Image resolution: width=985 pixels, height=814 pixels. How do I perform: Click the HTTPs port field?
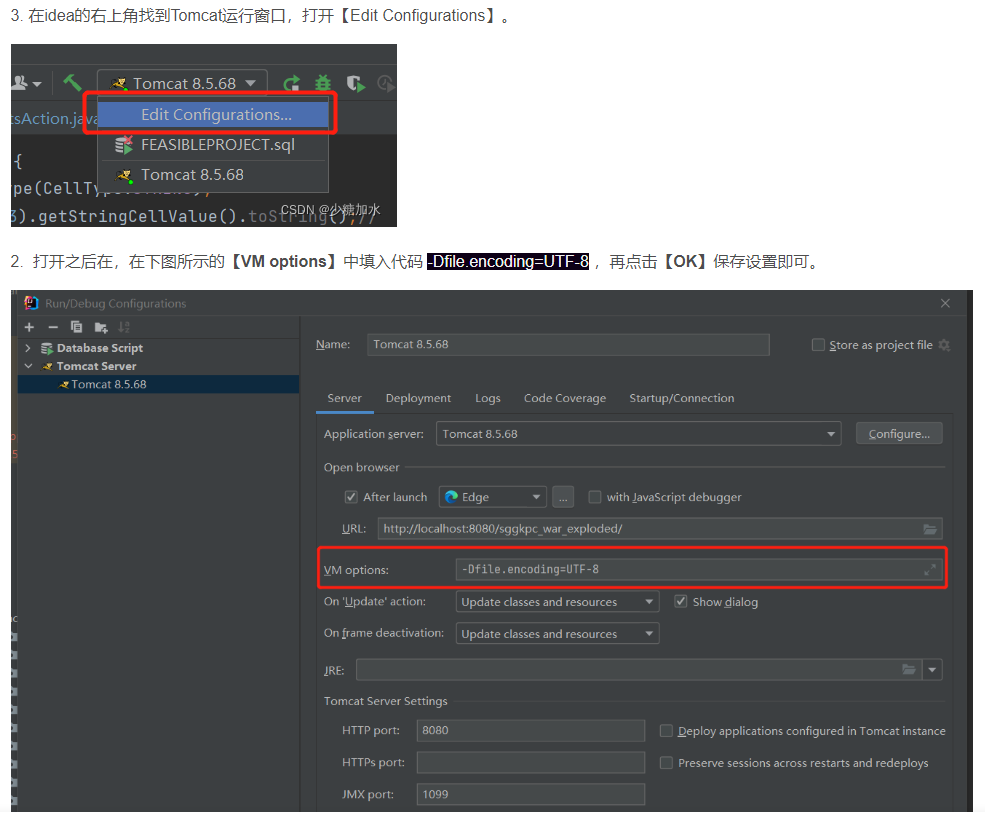click(531, 762)
